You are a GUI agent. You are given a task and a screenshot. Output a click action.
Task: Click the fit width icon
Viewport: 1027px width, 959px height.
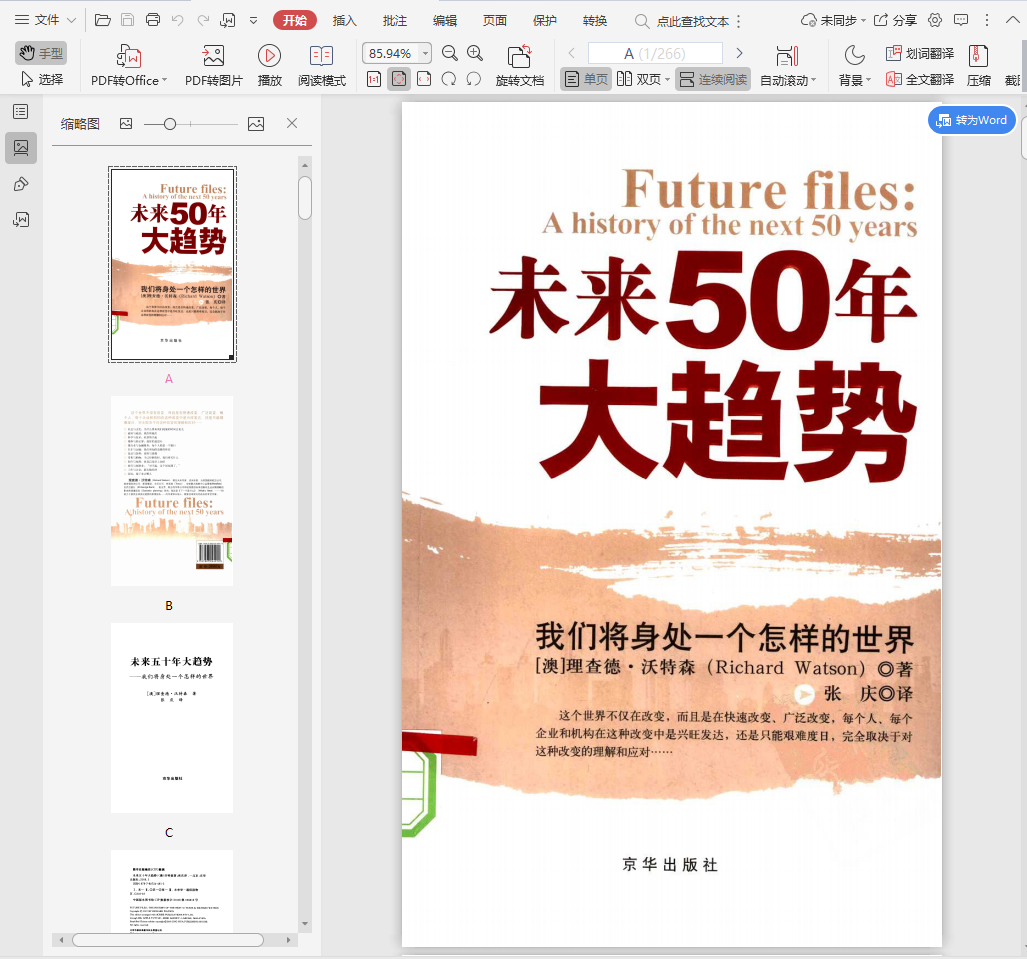tap(424, 79)
